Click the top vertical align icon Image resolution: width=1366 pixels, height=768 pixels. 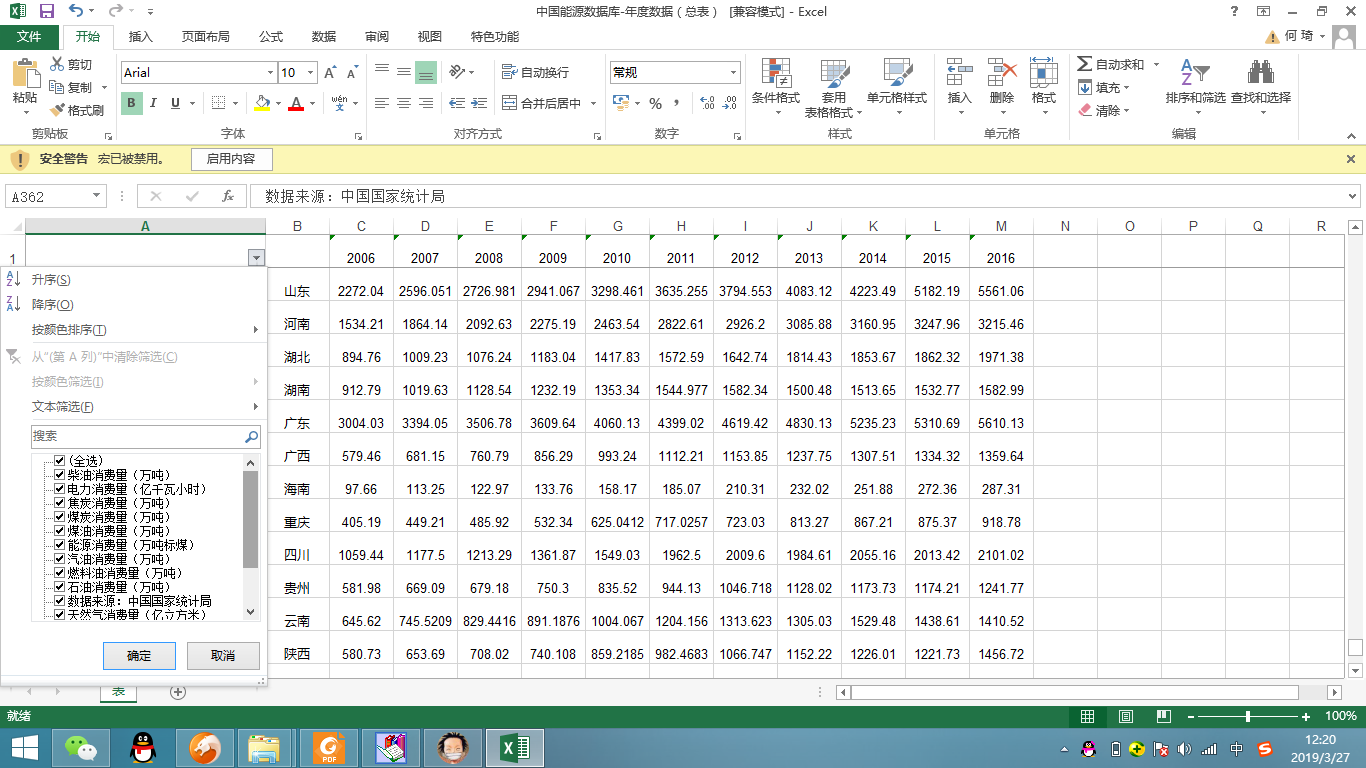click(x=382, y=72)
